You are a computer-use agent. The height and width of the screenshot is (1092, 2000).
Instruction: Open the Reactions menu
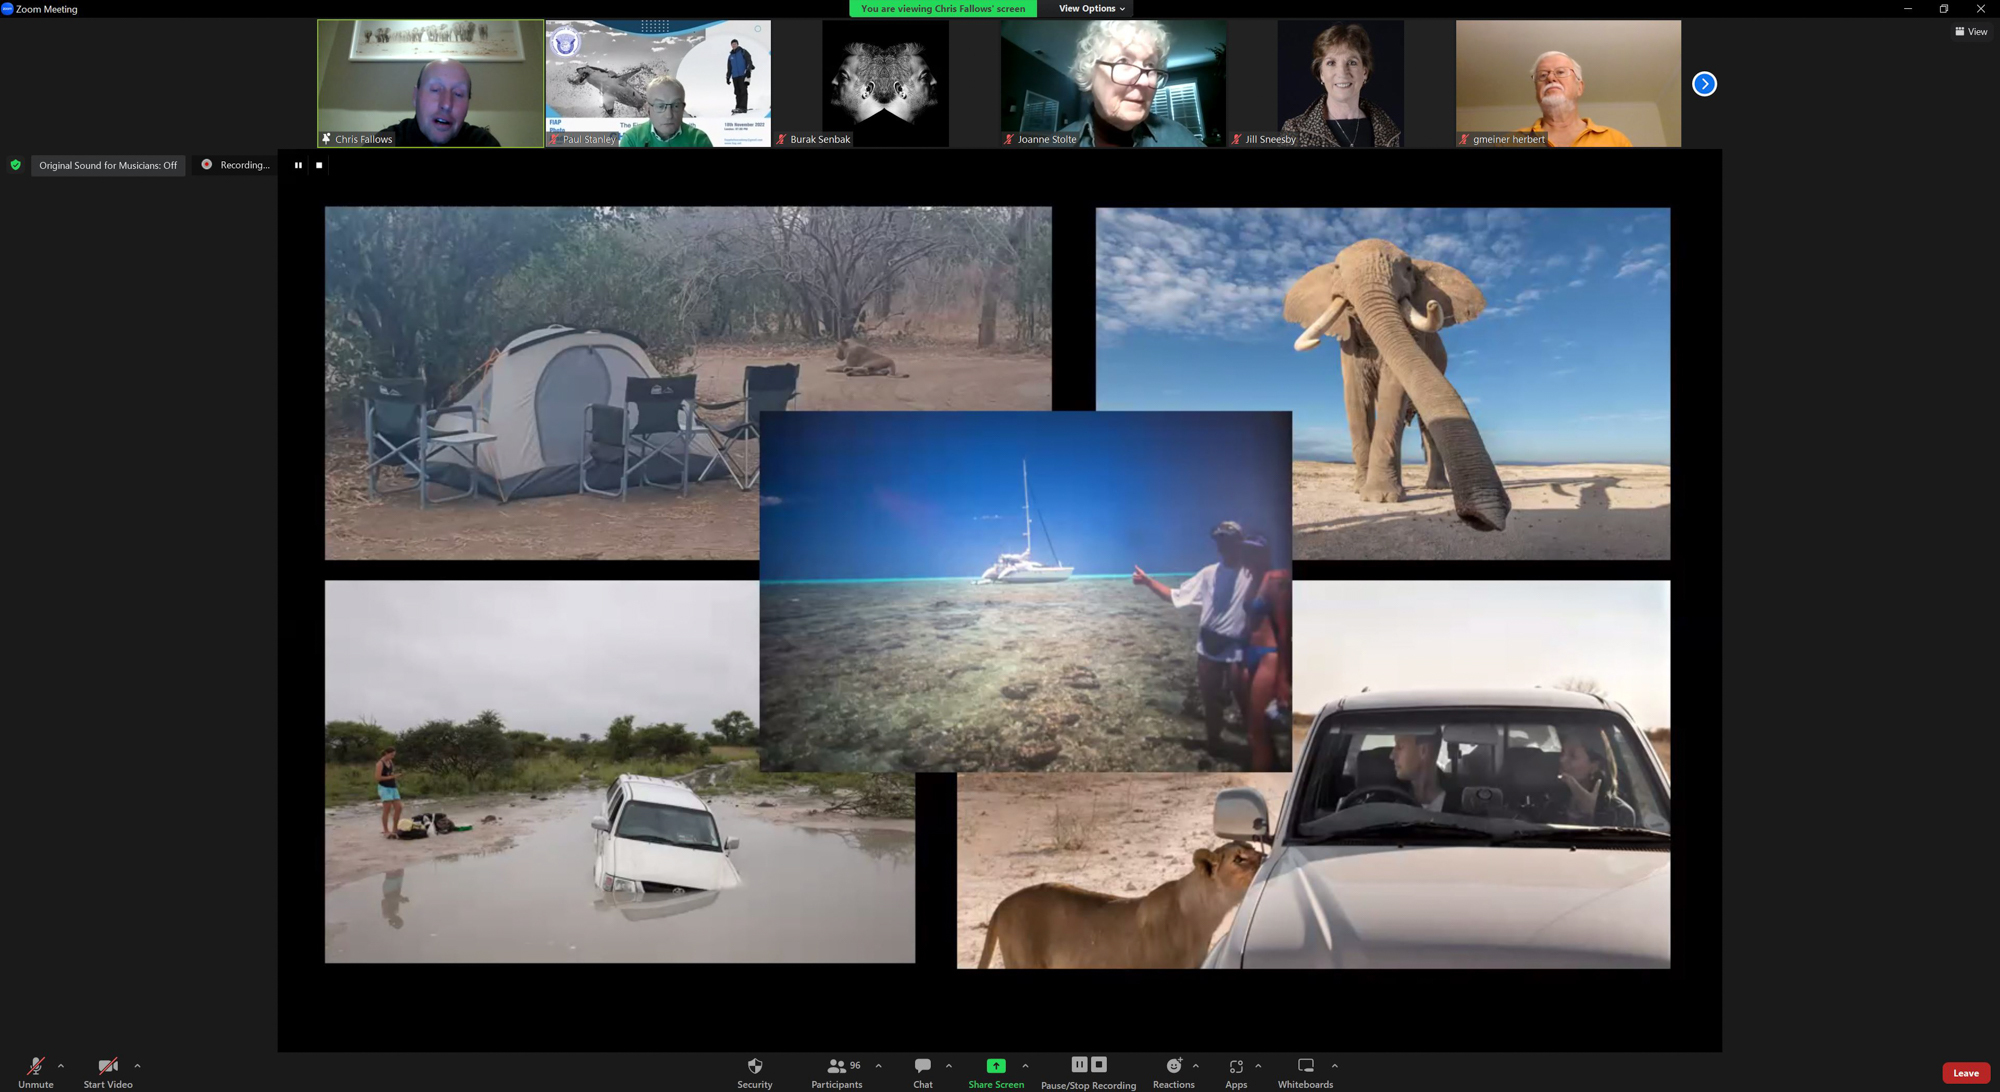[x=1173, y=1066]
